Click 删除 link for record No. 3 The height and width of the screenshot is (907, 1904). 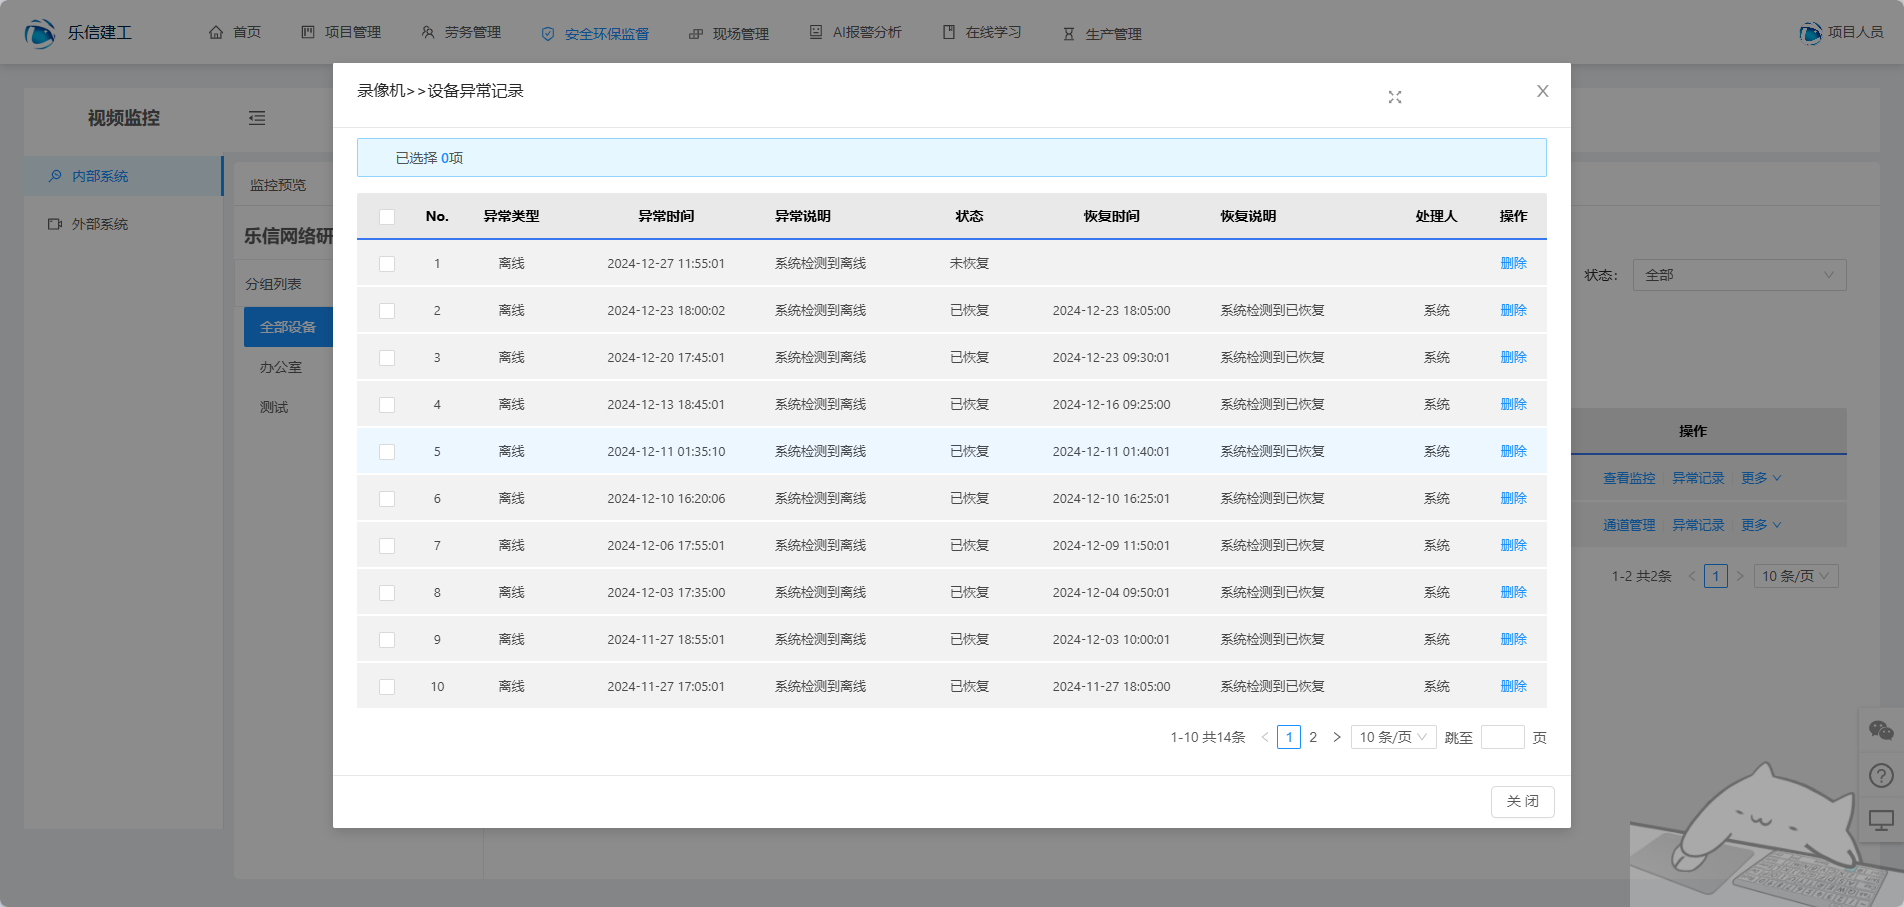[1513, 357]
